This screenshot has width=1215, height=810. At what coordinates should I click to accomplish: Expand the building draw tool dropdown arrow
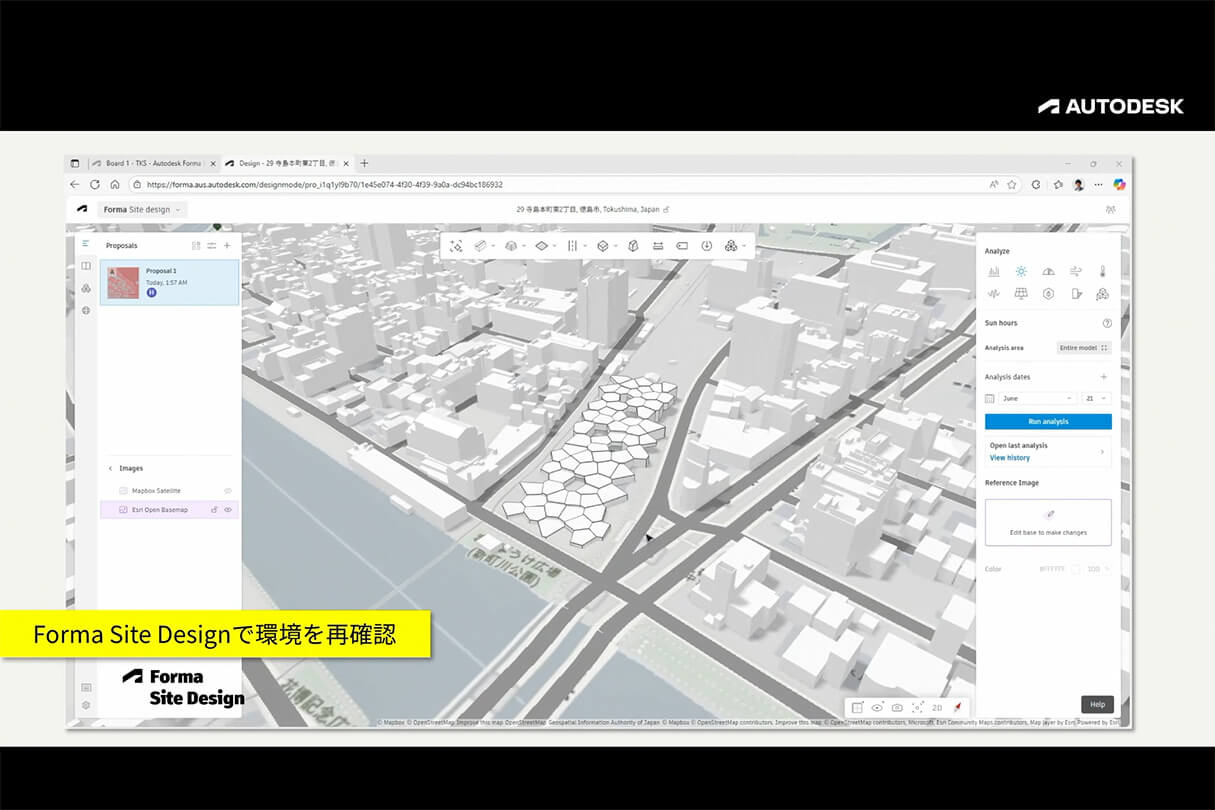pos(495,246)
